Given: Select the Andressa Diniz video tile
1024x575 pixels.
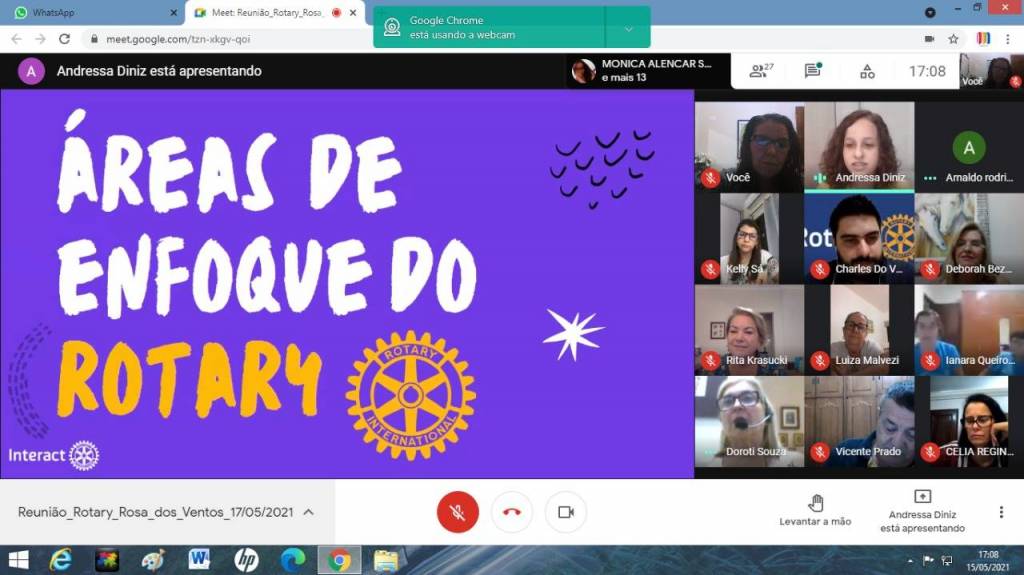Looking at the screenshot, I should point(859,146).
